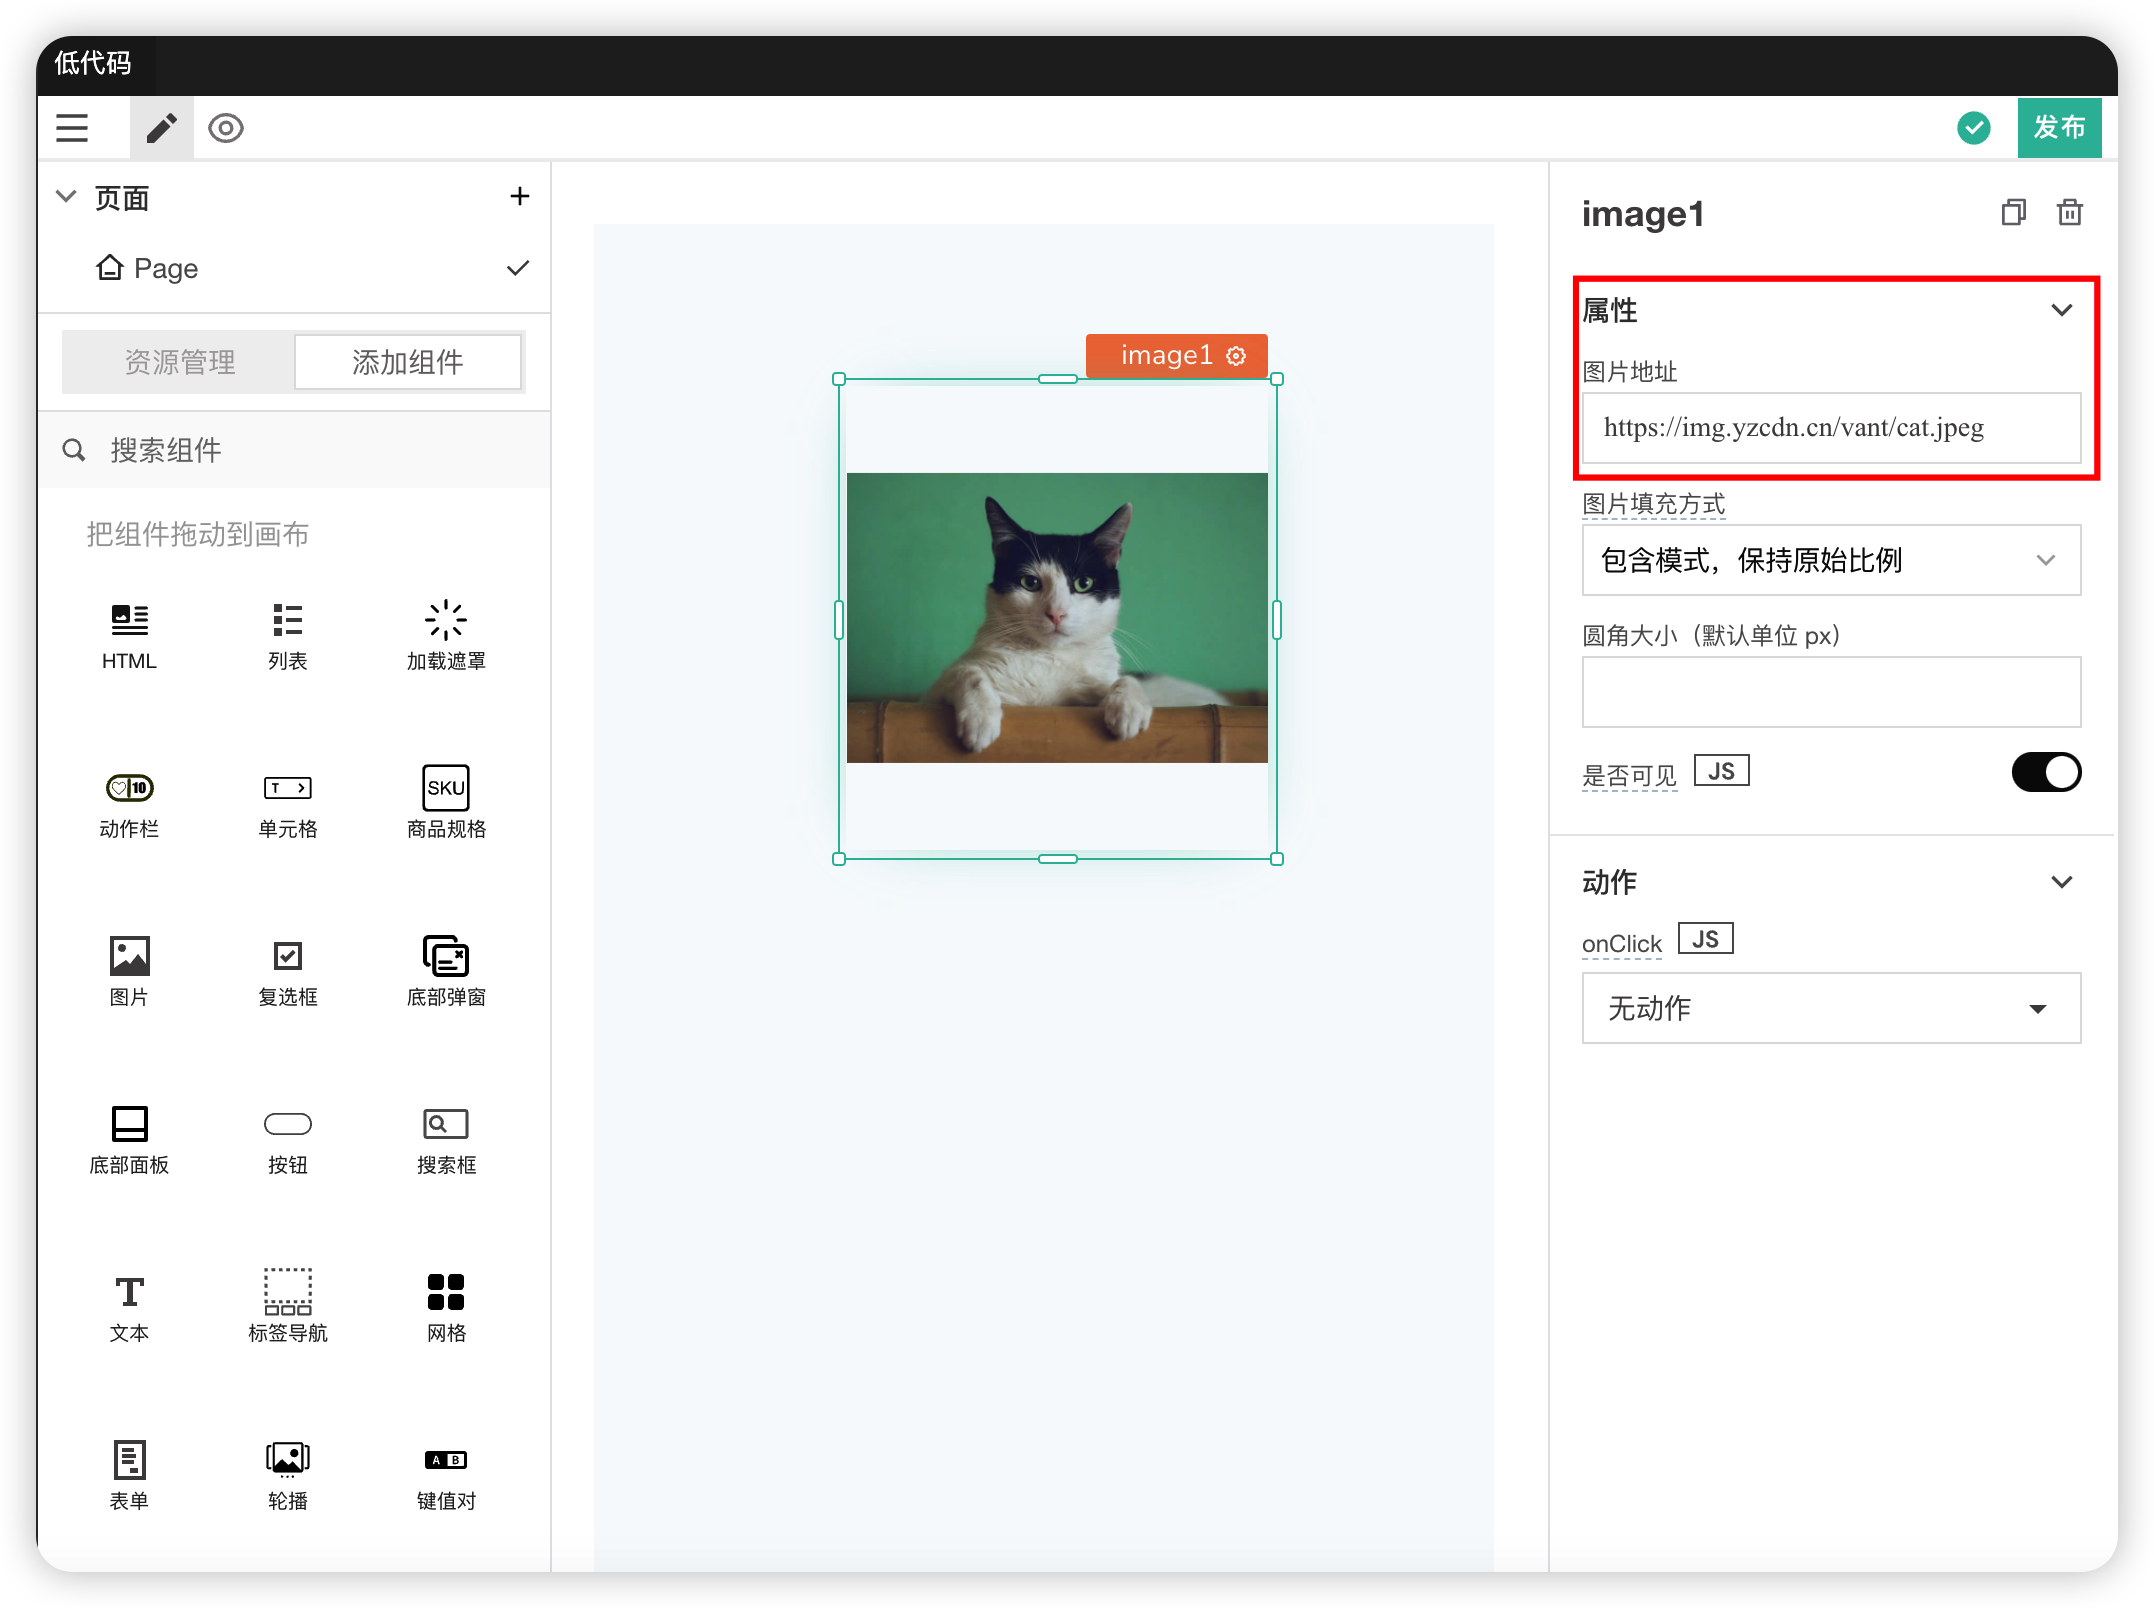The image size is (2154, 1608).
Task: Click the hamburger menu icon
Action: [72, 128]
